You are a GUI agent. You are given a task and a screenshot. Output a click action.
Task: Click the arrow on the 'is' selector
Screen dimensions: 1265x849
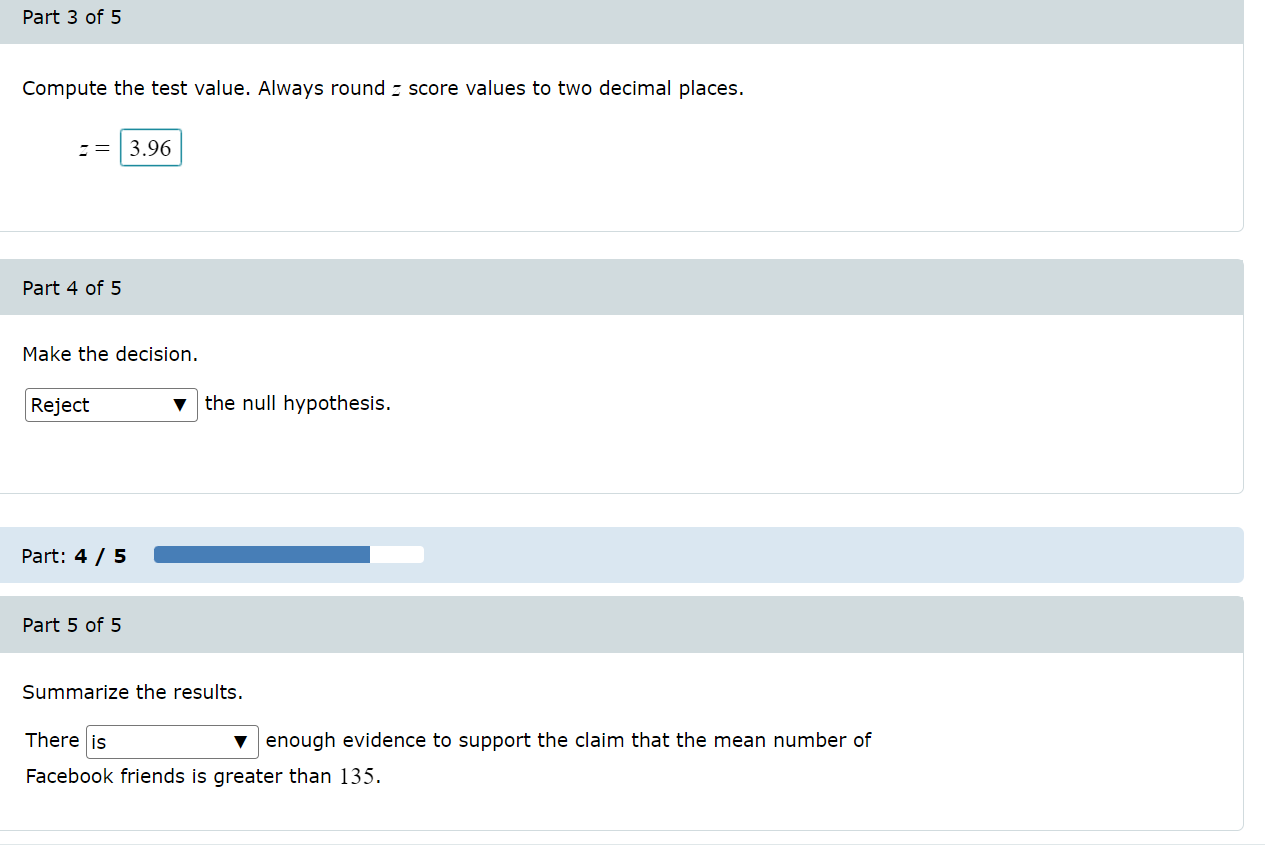(x=240, y=742)
